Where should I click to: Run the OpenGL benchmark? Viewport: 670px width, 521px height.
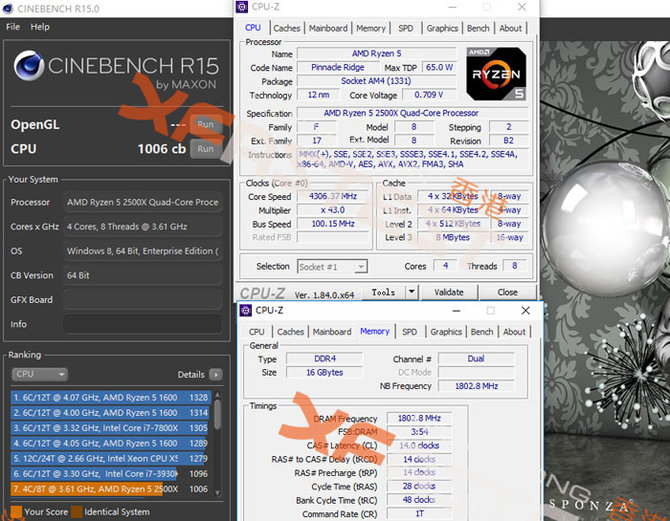click(x=206, y=124)
